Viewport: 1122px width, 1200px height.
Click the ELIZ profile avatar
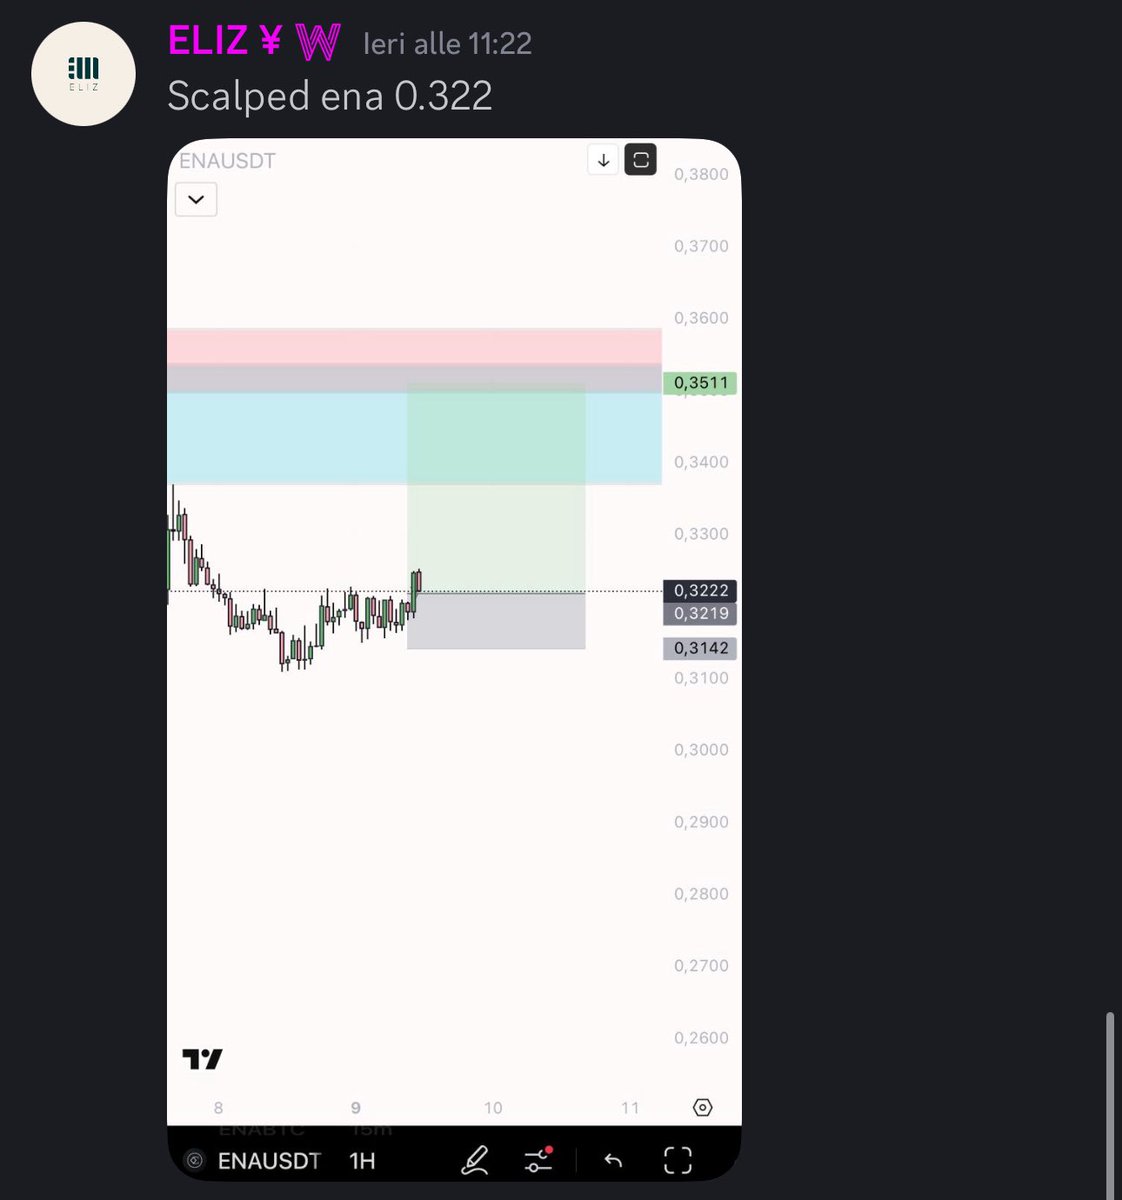pos(83,73)
